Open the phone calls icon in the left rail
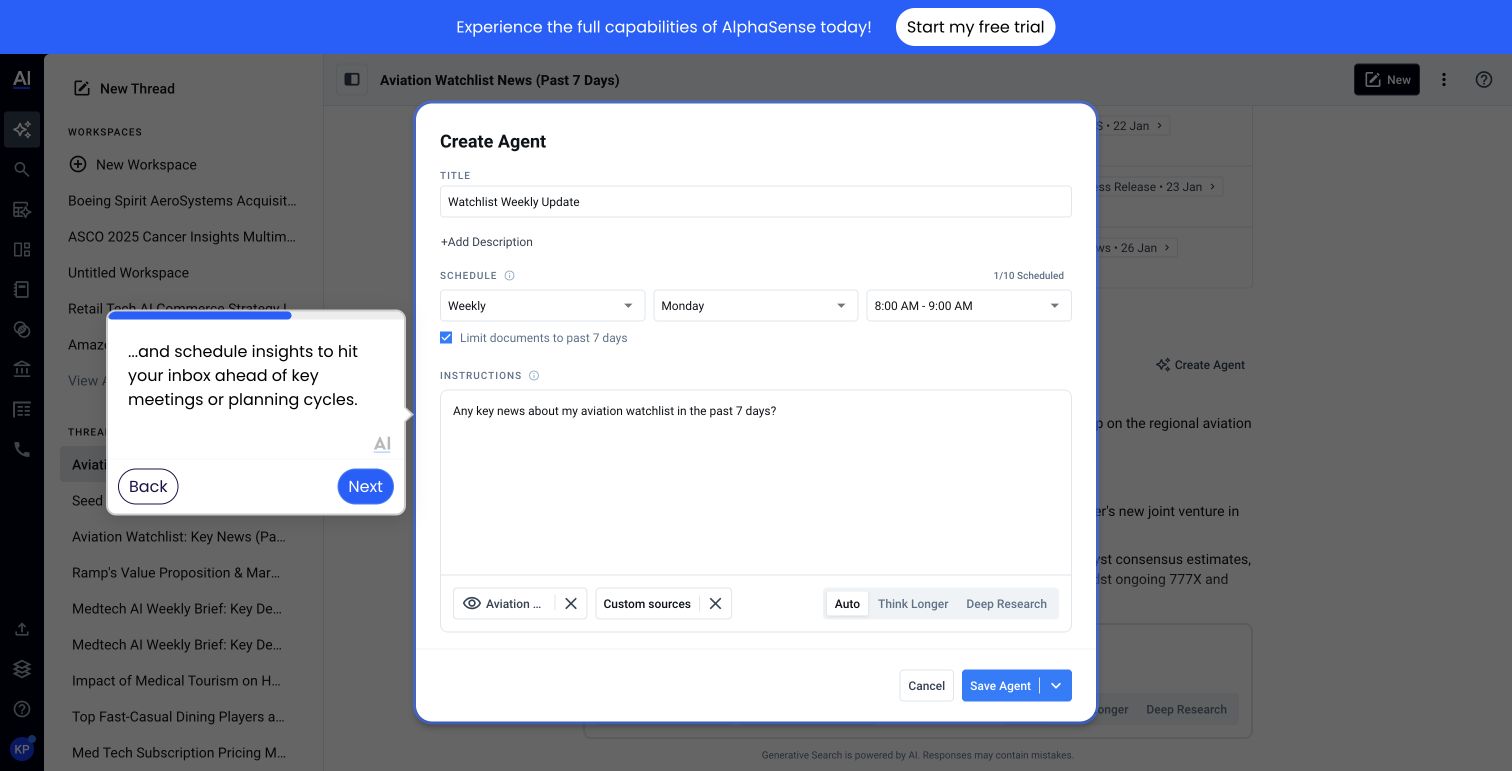Screen dimensions: 1512x771 point(22,449)
